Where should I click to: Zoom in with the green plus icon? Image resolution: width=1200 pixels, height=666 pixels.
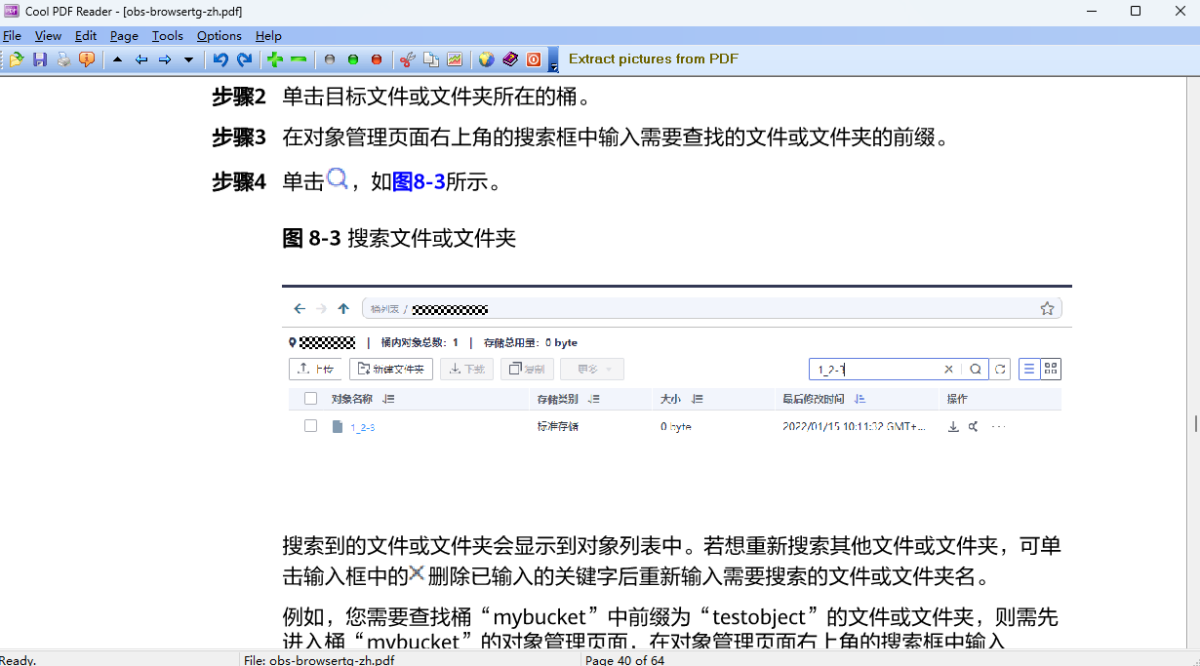coord(271,59)
